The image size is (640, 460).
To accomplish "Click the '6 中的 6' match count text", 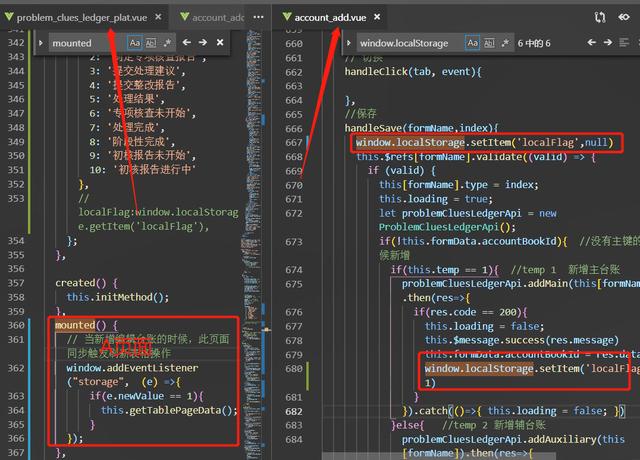I will tap(534, 43).
